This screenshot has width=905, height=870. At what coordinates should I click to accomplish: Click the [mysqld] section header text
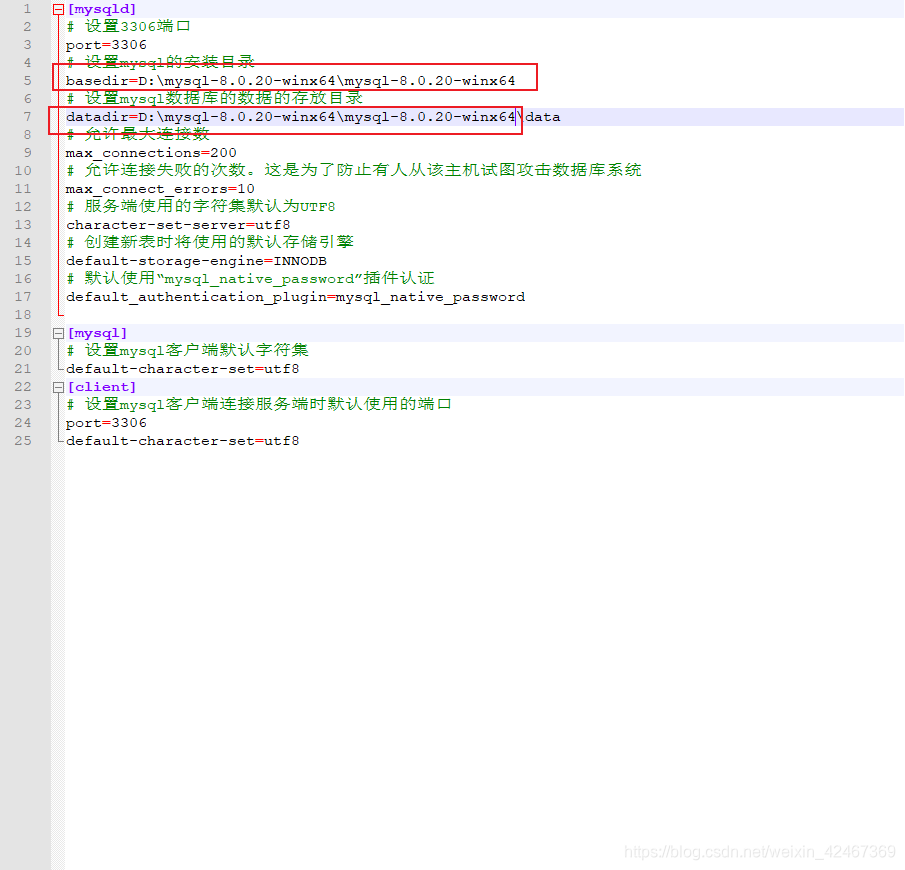(97, 8)
